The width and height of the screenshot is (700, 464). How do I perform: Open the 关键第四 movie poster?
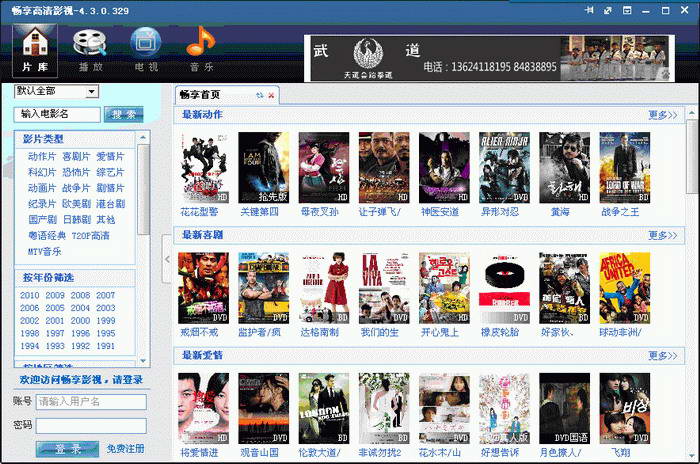click(263, 167)
